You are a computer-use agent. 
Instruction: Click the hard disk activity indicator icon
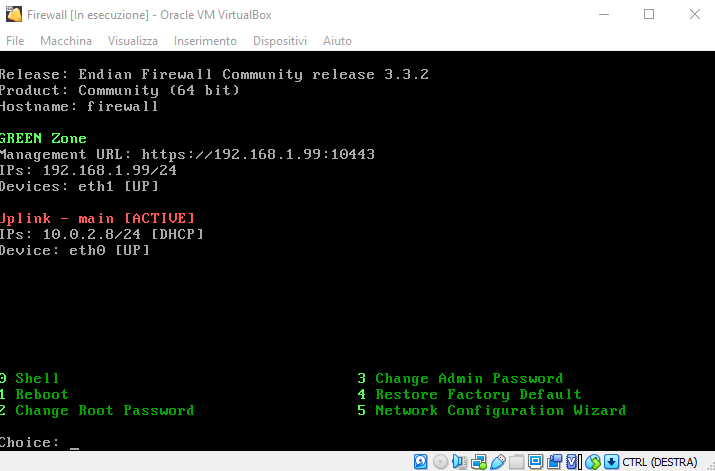coord(420,462)
